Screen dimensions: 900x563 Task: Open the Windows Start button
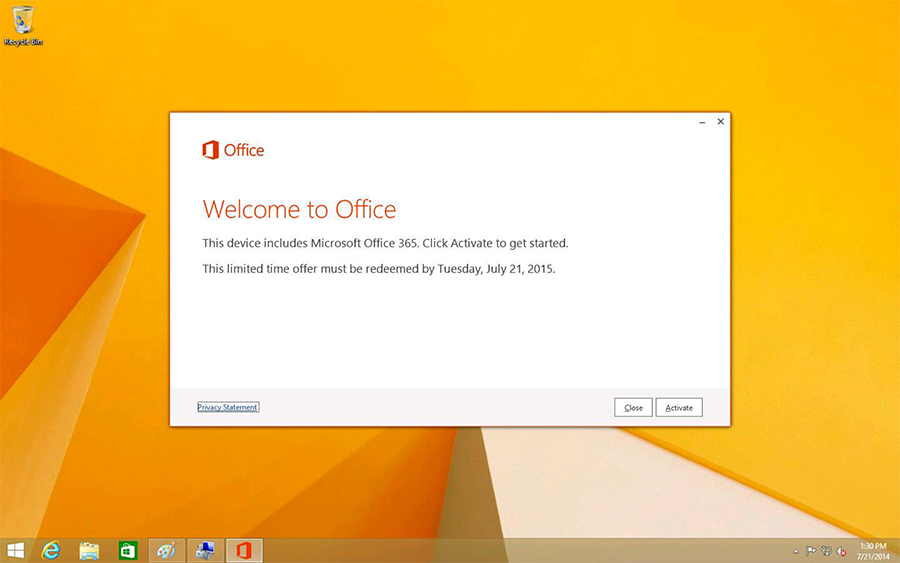click(15, 551)
